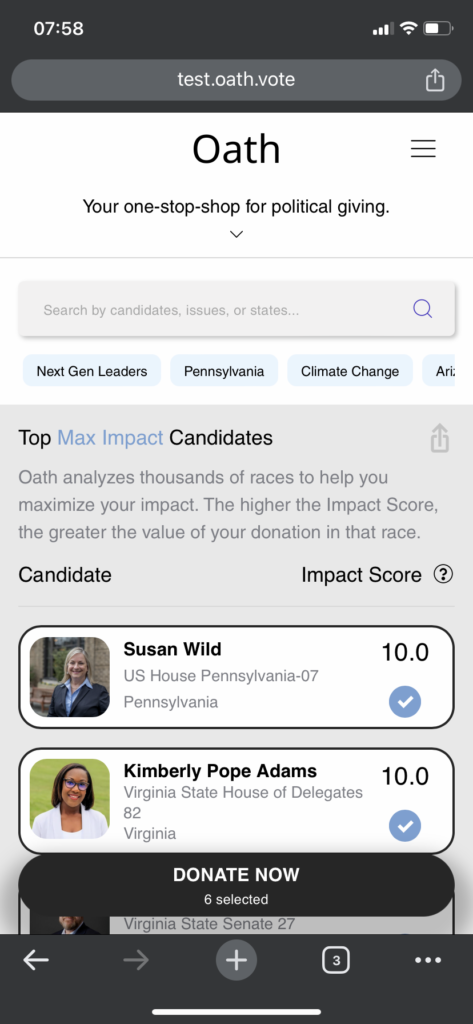Screen dimensions: 473x1024
Task: Tap the share icon in the address bar
Action: 434,80
